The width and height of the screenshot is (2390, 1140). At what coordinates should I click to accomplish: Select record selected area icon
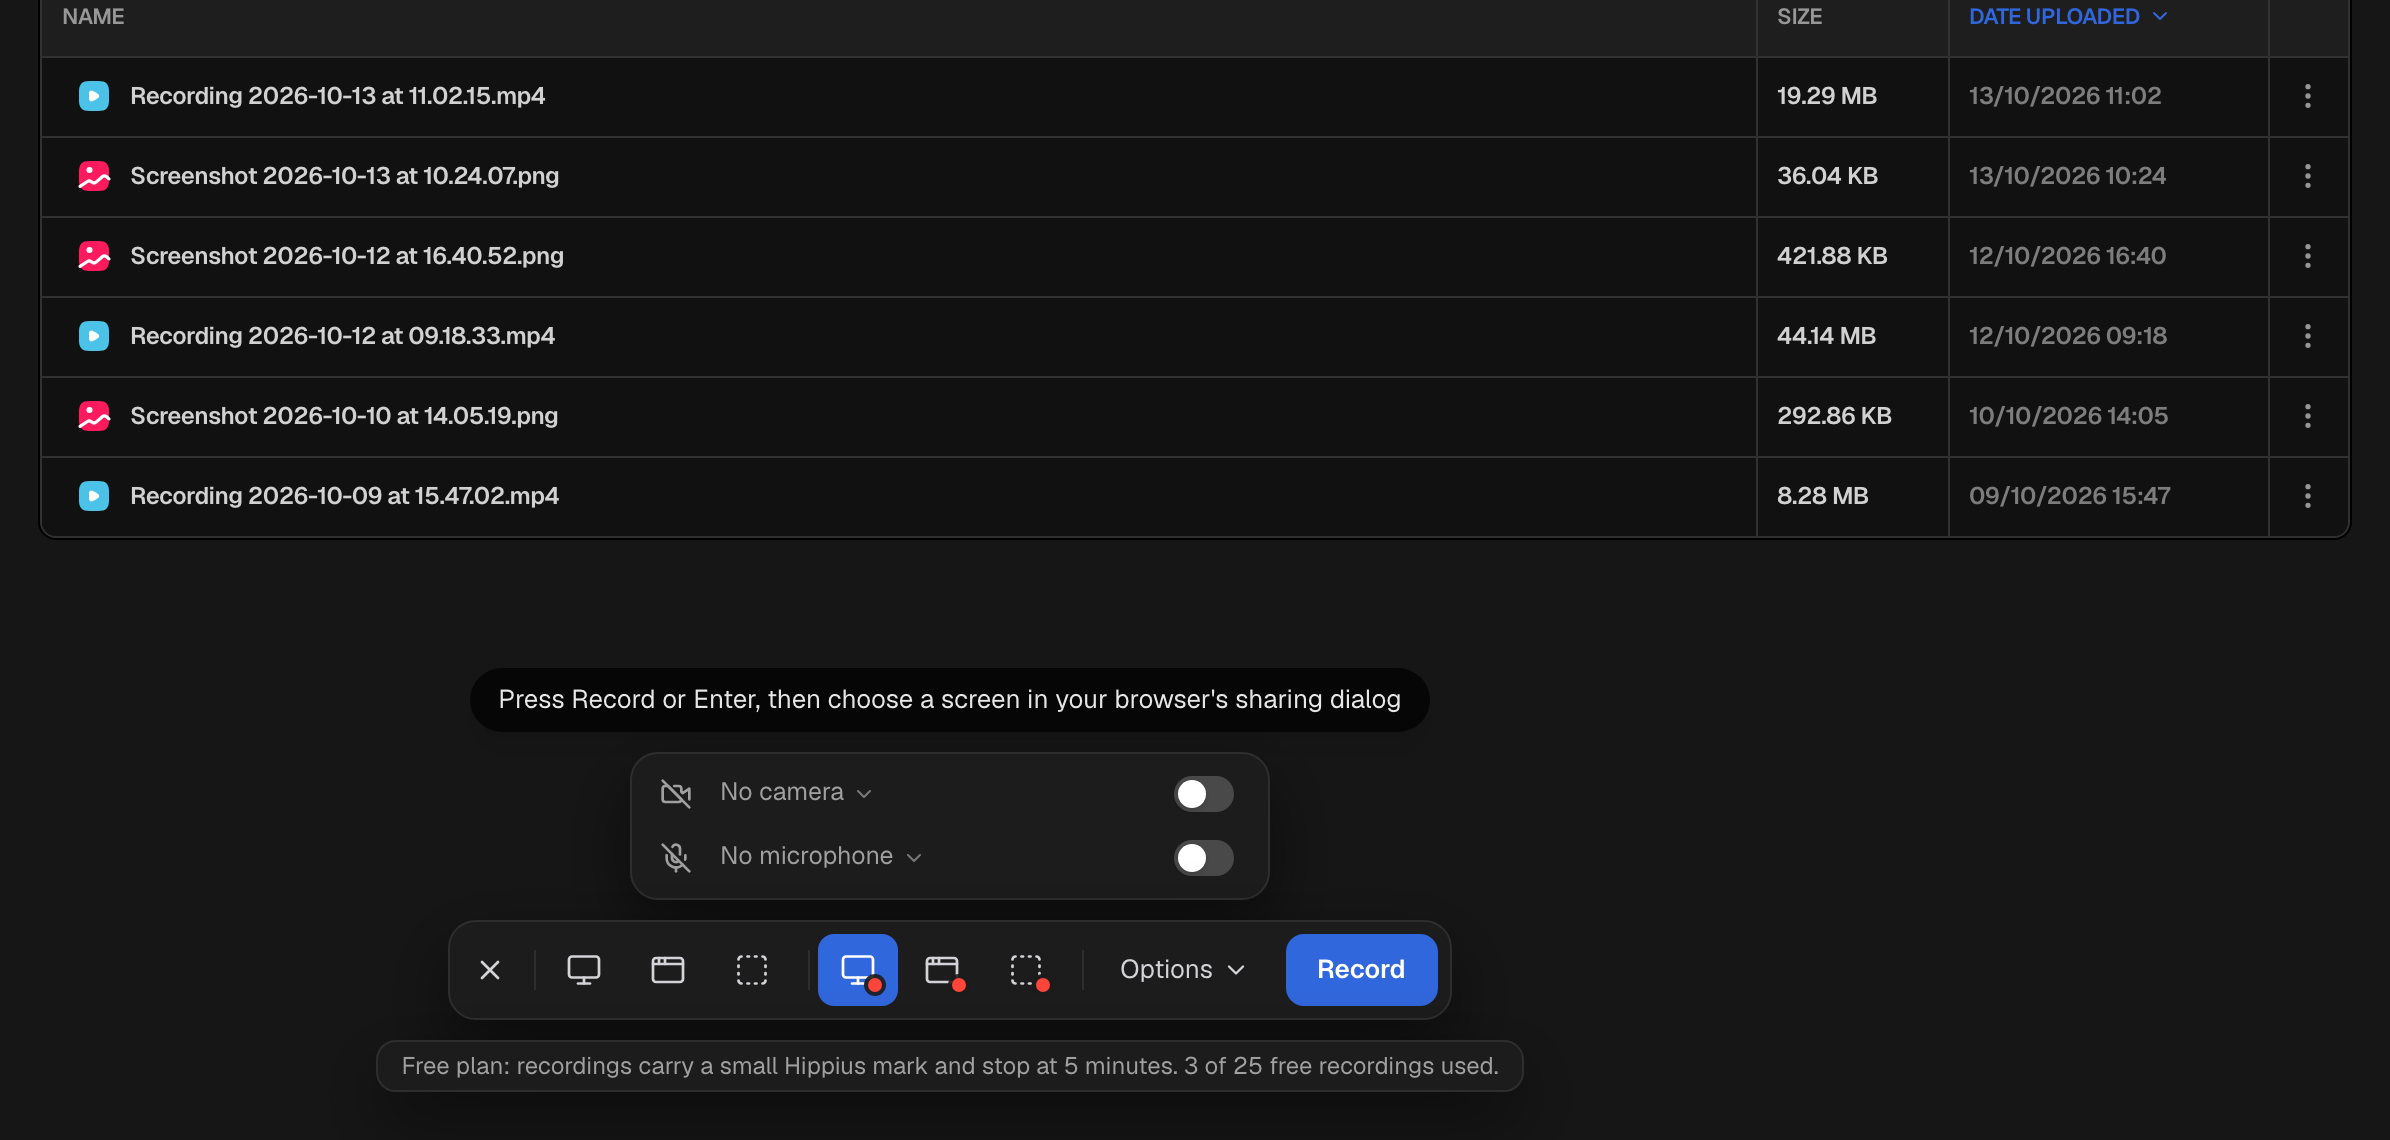(1027, 970)
